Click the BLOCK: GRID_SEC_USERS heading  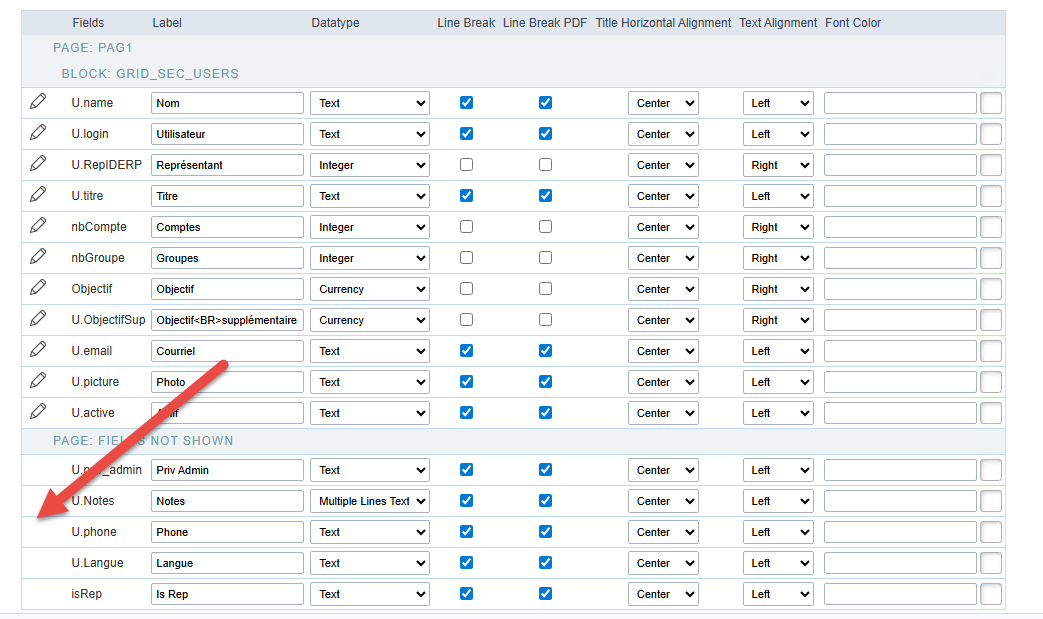[150, 74]
